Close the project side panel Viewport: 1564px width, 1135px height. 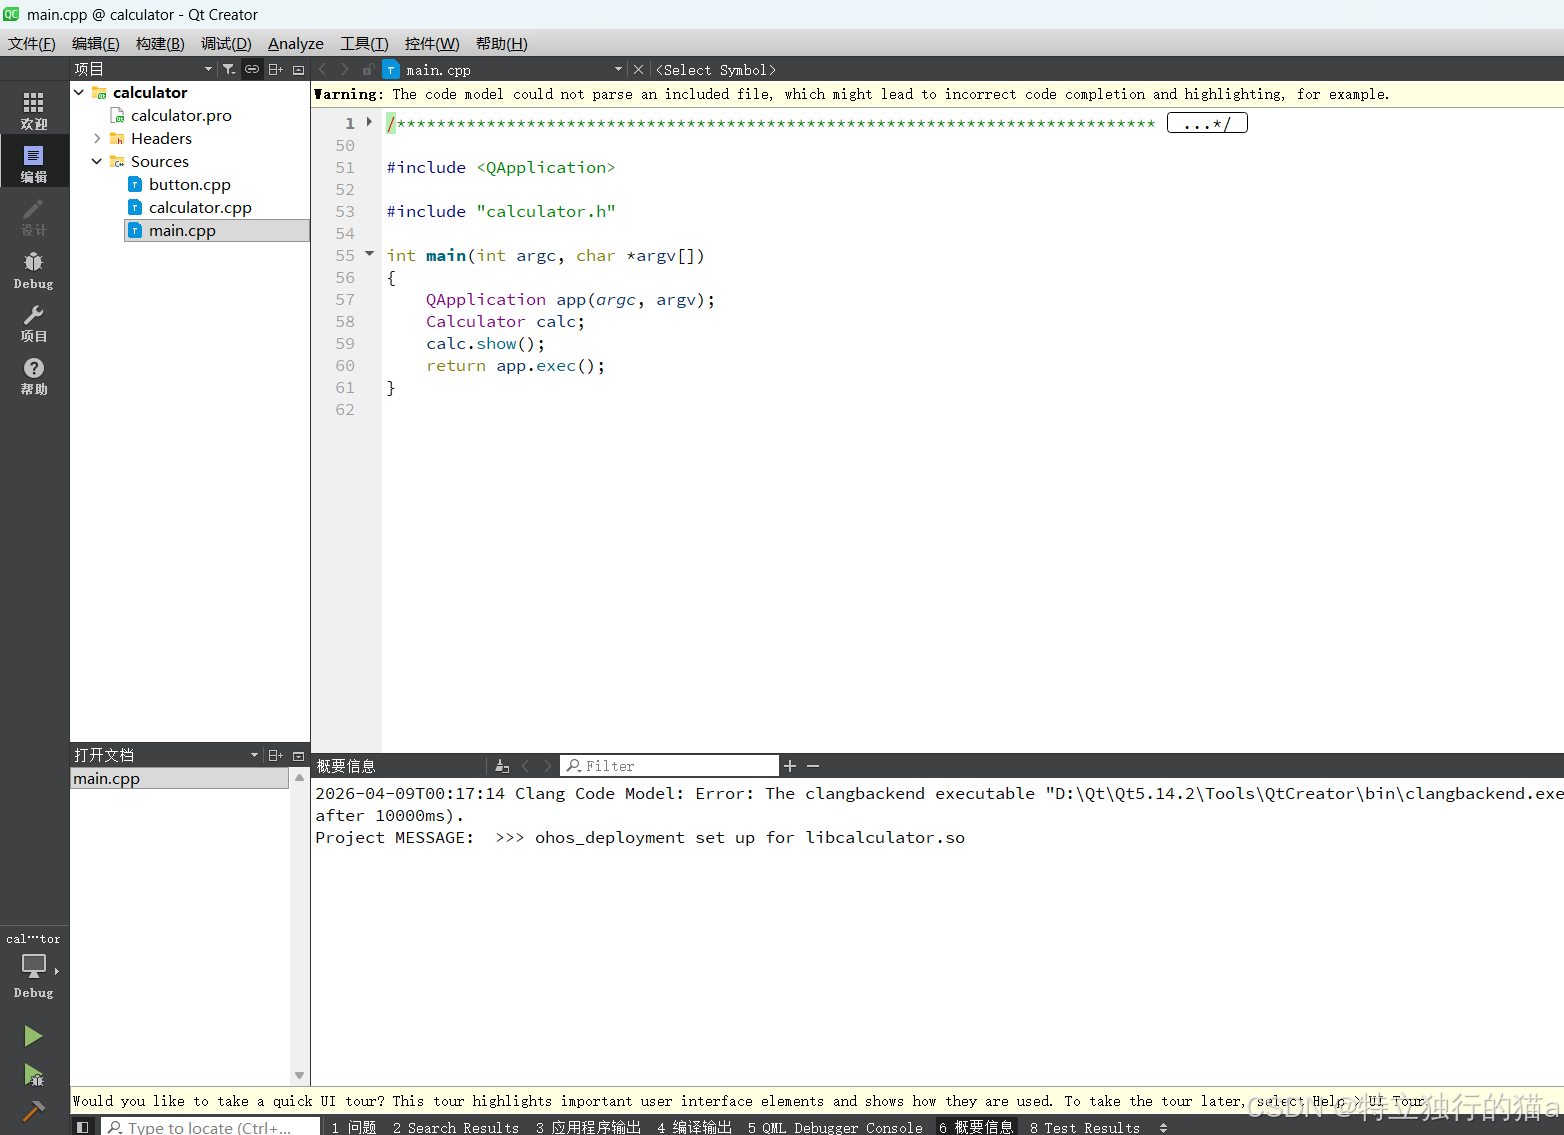click(298, 69)
